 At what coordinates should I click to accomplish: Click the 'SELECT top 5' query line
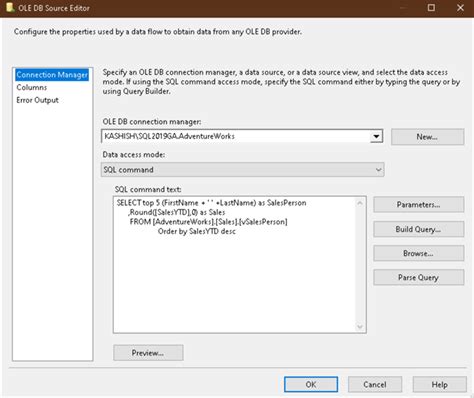coord(211,203)
